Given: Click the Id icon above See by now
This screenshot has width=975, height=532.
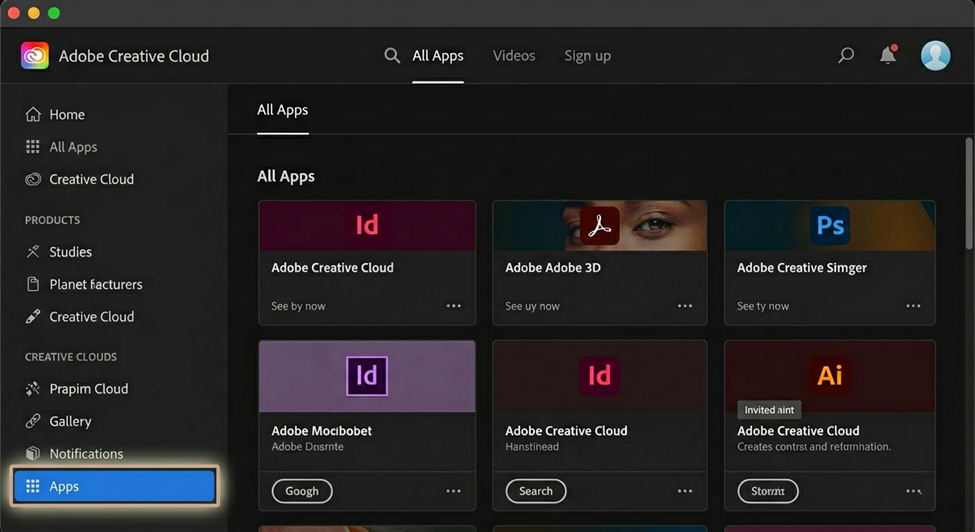Looking at the screenshot, I should 367,225.
